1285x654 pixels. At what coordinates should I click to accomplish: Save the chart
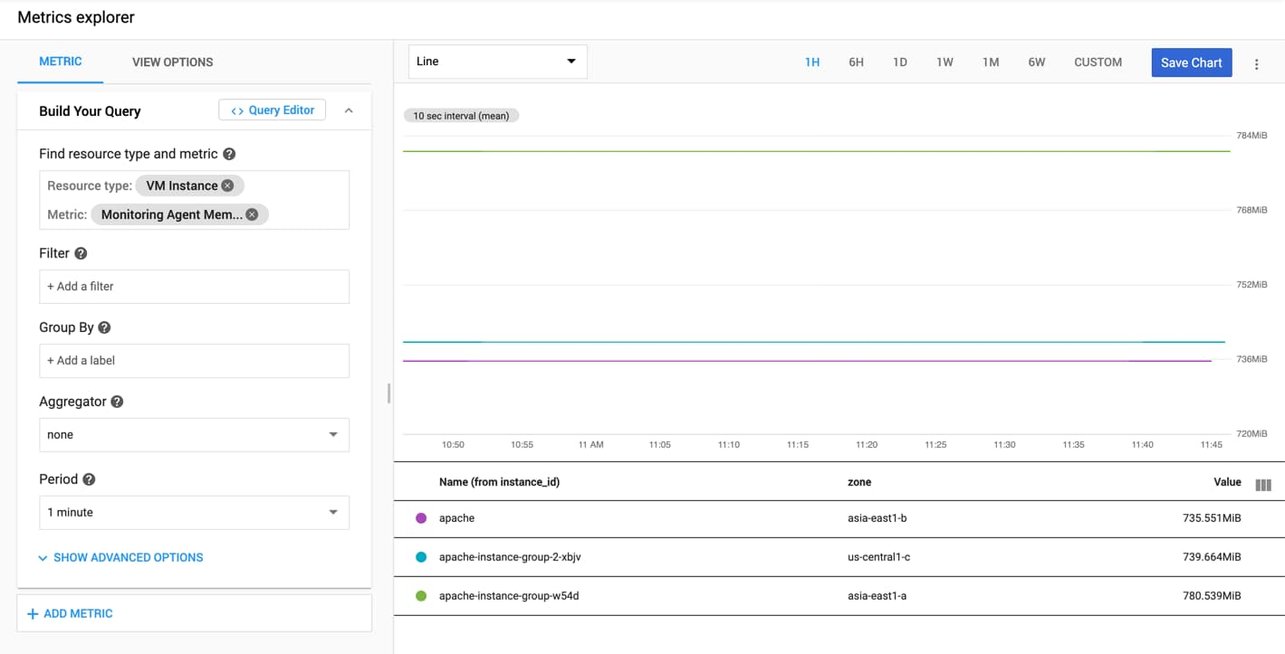point(1191,62)
